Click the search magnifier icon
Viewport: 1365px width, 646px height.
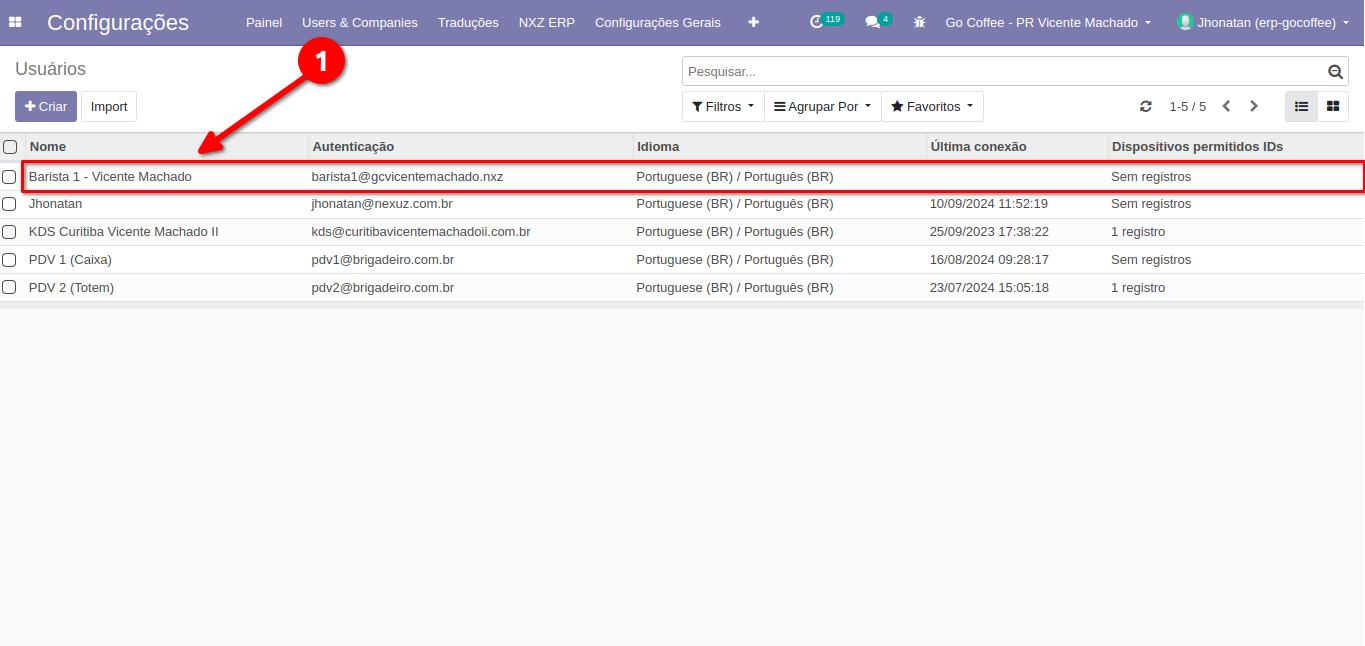tap(1334, 72)
